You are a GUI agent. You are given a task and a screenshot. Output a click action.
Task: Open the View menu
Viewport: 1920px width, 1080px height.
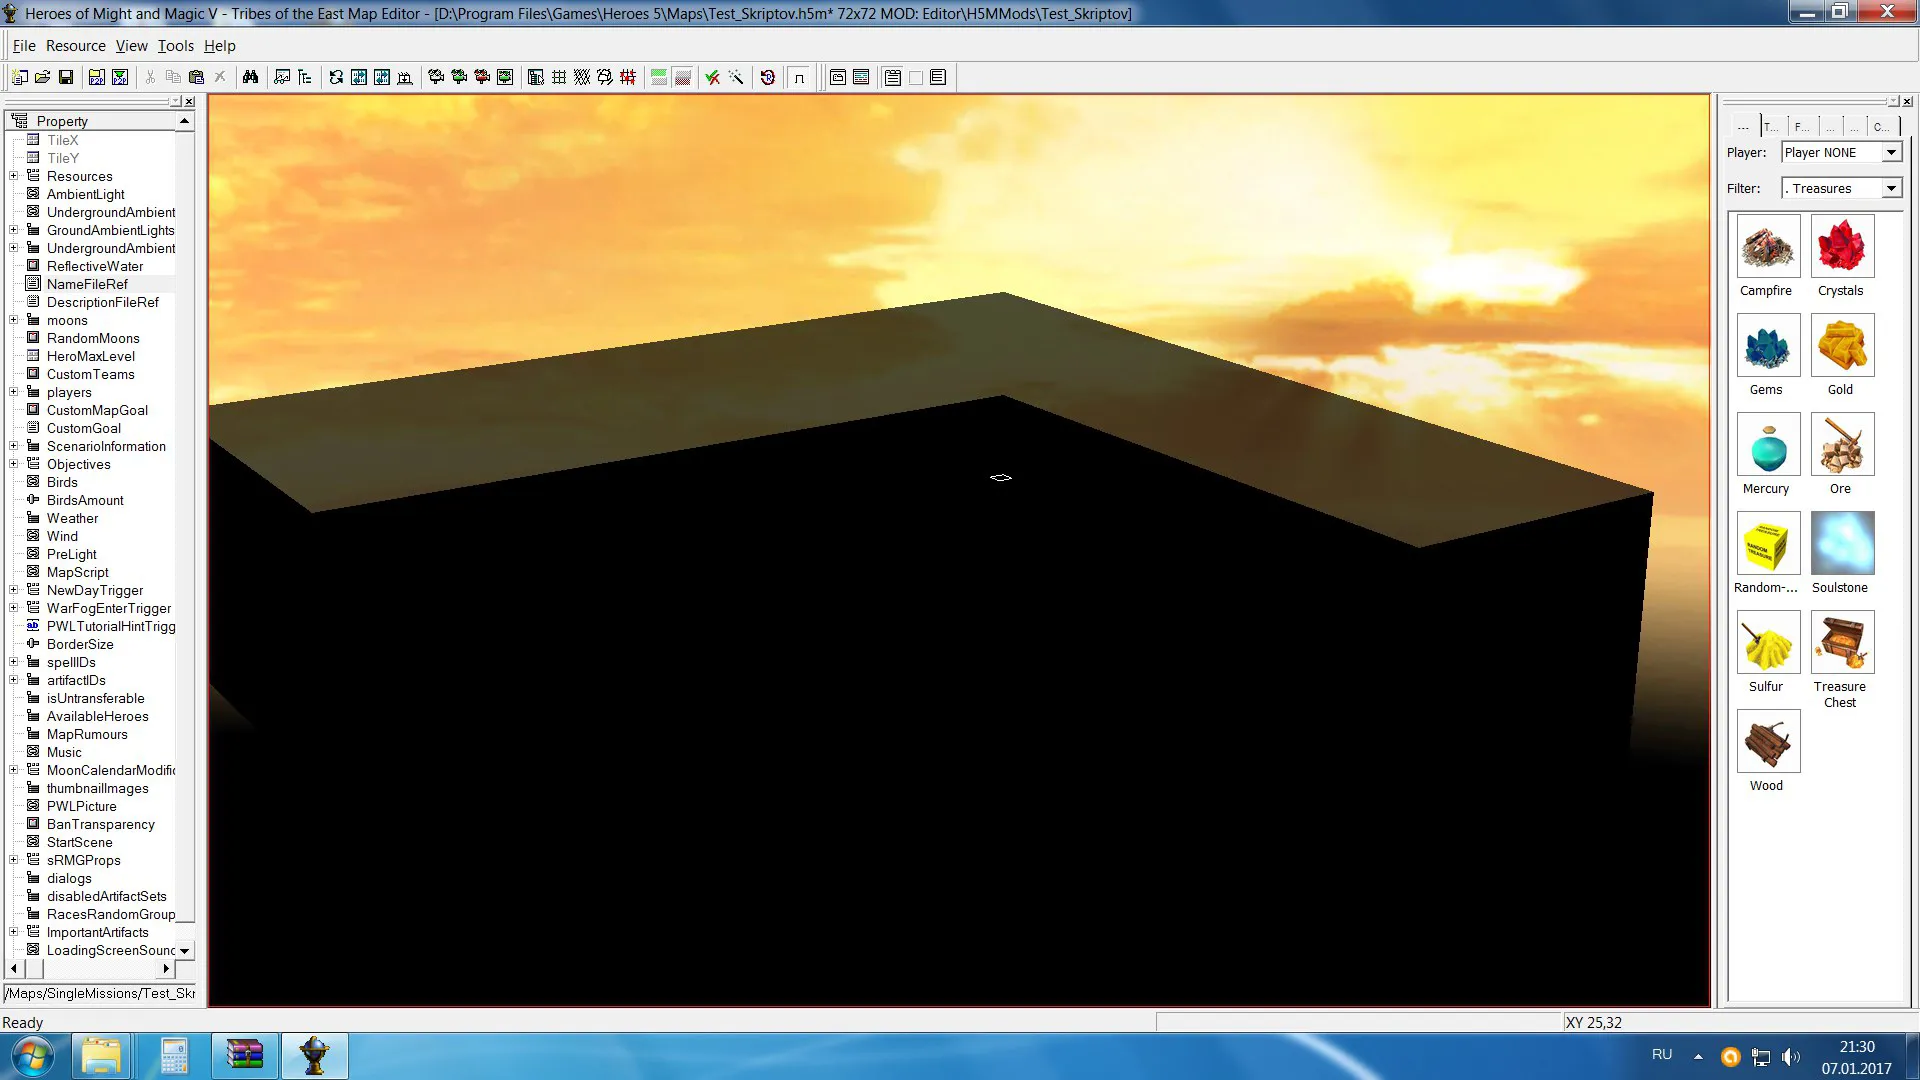point(131,46)
